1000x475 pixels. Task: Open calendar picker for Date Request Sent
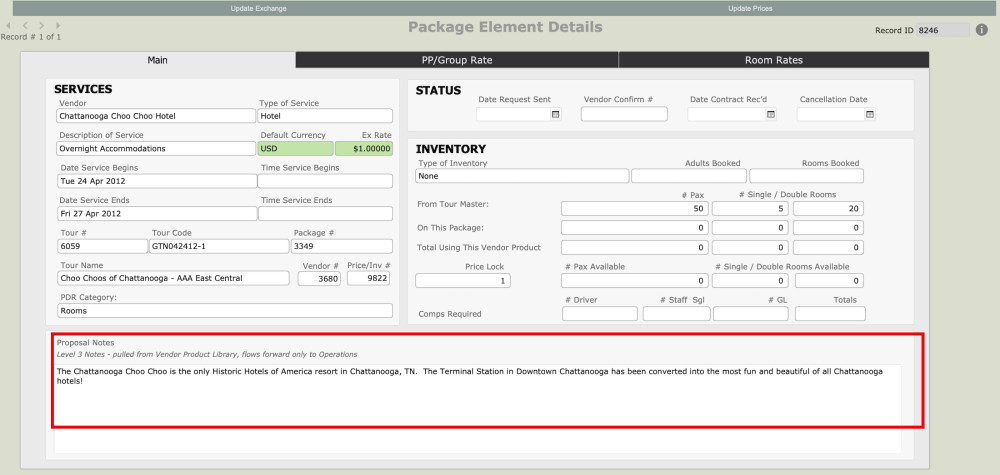click(555, 115)
